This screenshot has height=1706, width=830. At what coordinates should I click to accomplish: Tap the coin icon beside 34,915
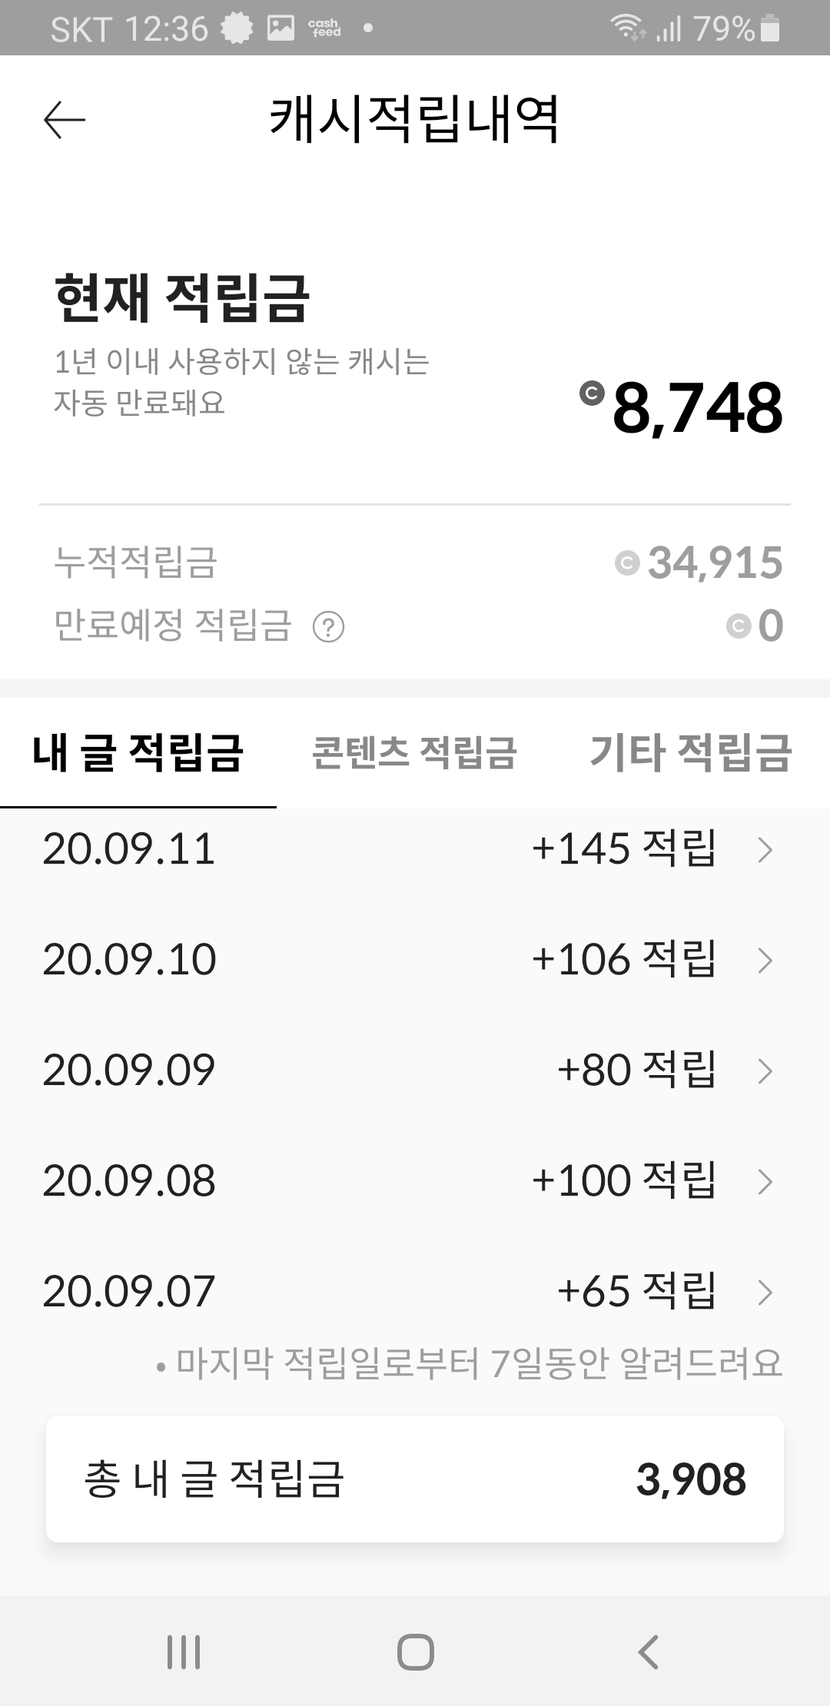click(x=627, y=563)
